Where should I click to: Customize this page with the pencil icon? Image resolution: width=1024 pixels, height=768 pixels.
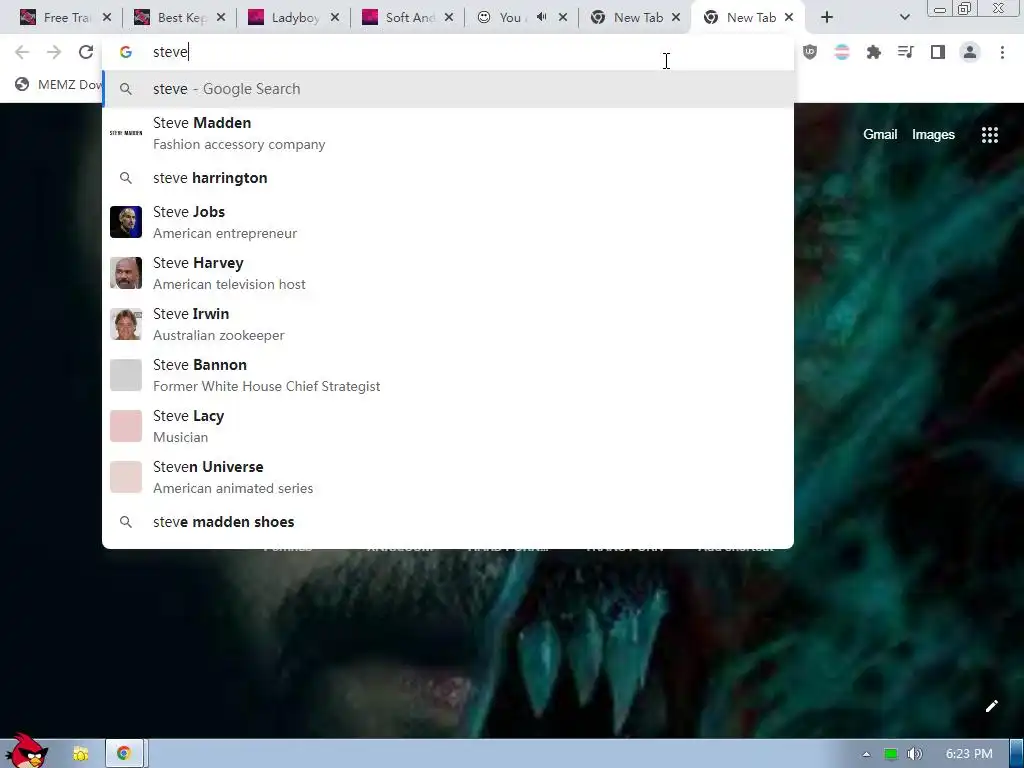tap(991, 706)
